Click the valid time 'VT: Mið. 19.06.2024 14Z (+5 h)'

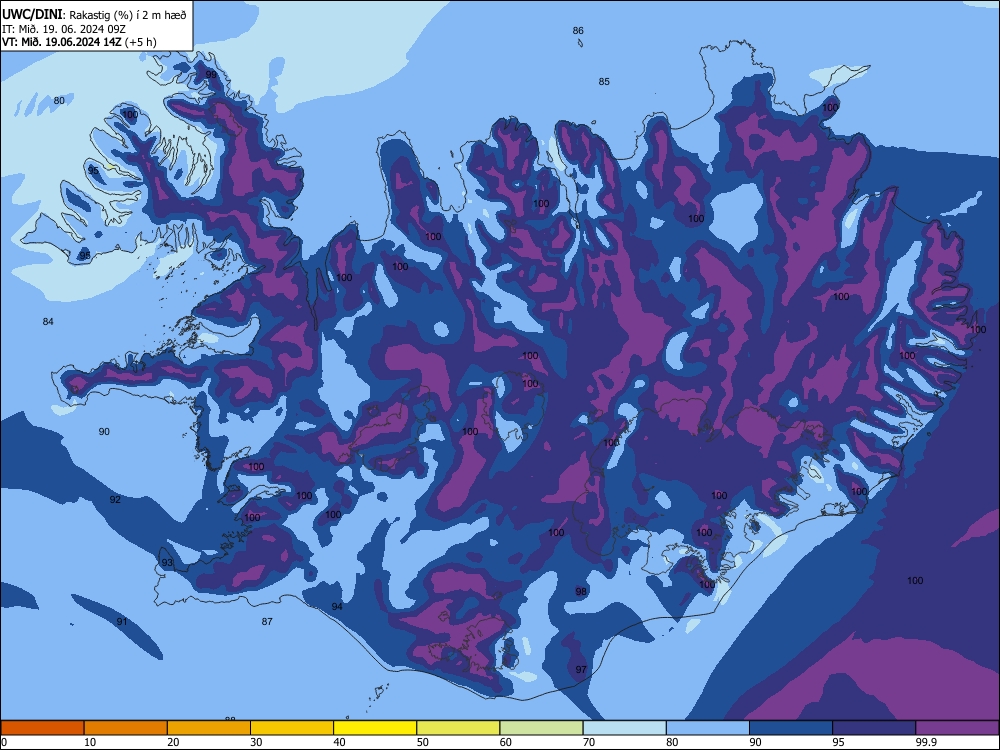[79, 42]
